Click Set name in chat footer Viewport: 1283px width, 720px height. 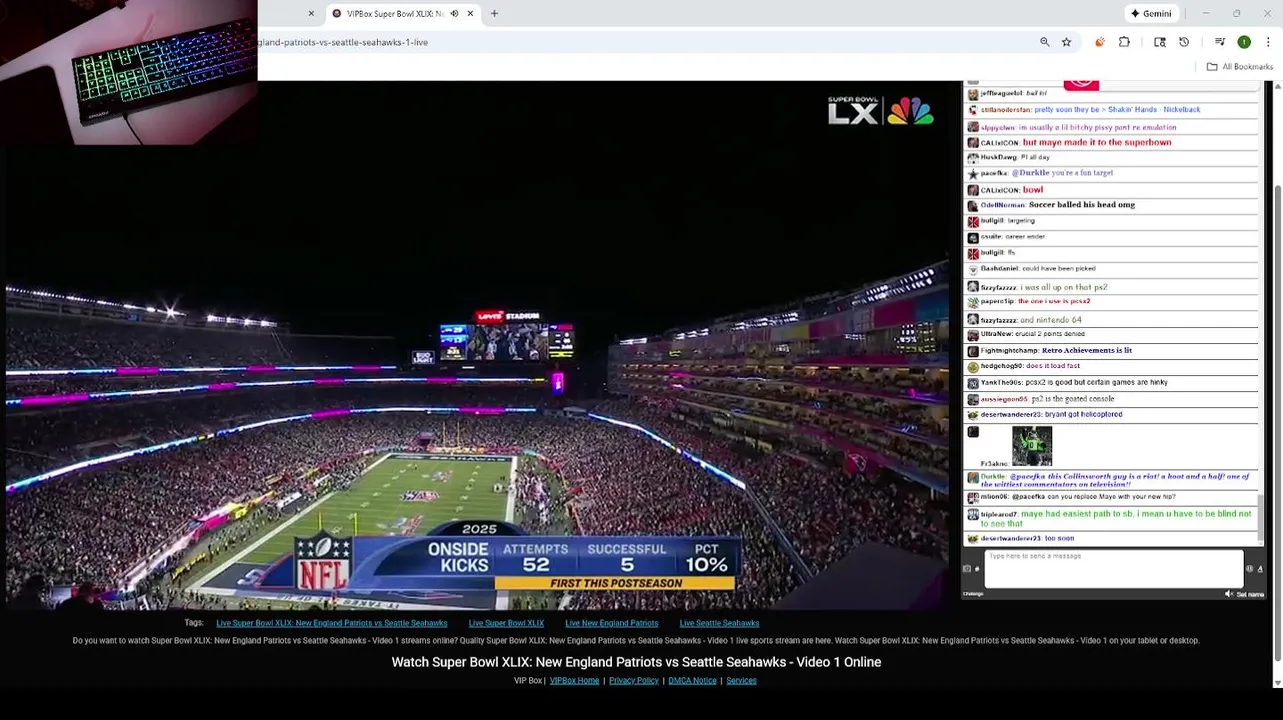pos(1250,594)
